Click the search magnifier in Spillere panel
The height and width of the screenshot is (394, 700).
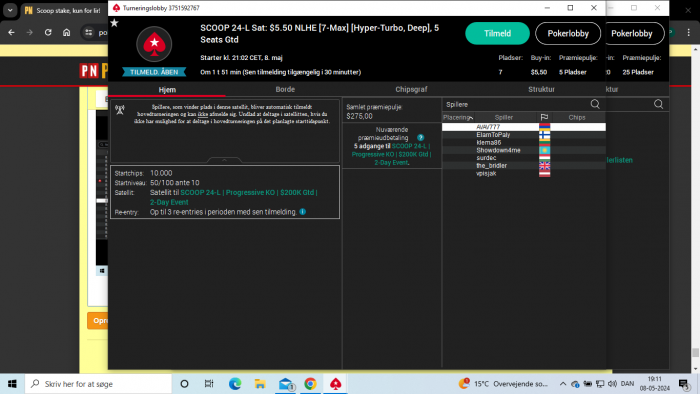coord(595,104)
